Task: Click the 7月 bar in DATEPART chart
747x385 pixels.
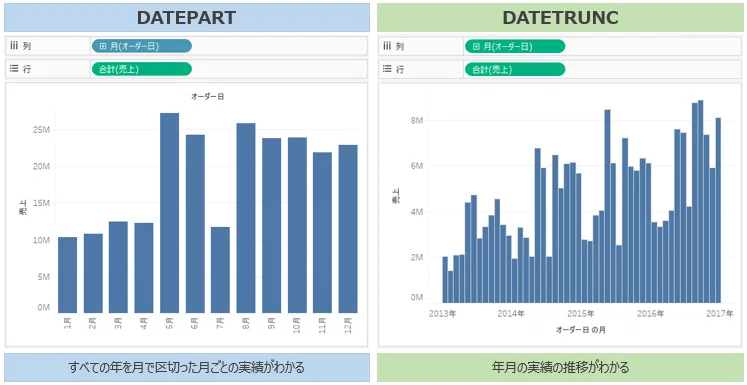Action: pyautogui.click(x=220, y=270)
